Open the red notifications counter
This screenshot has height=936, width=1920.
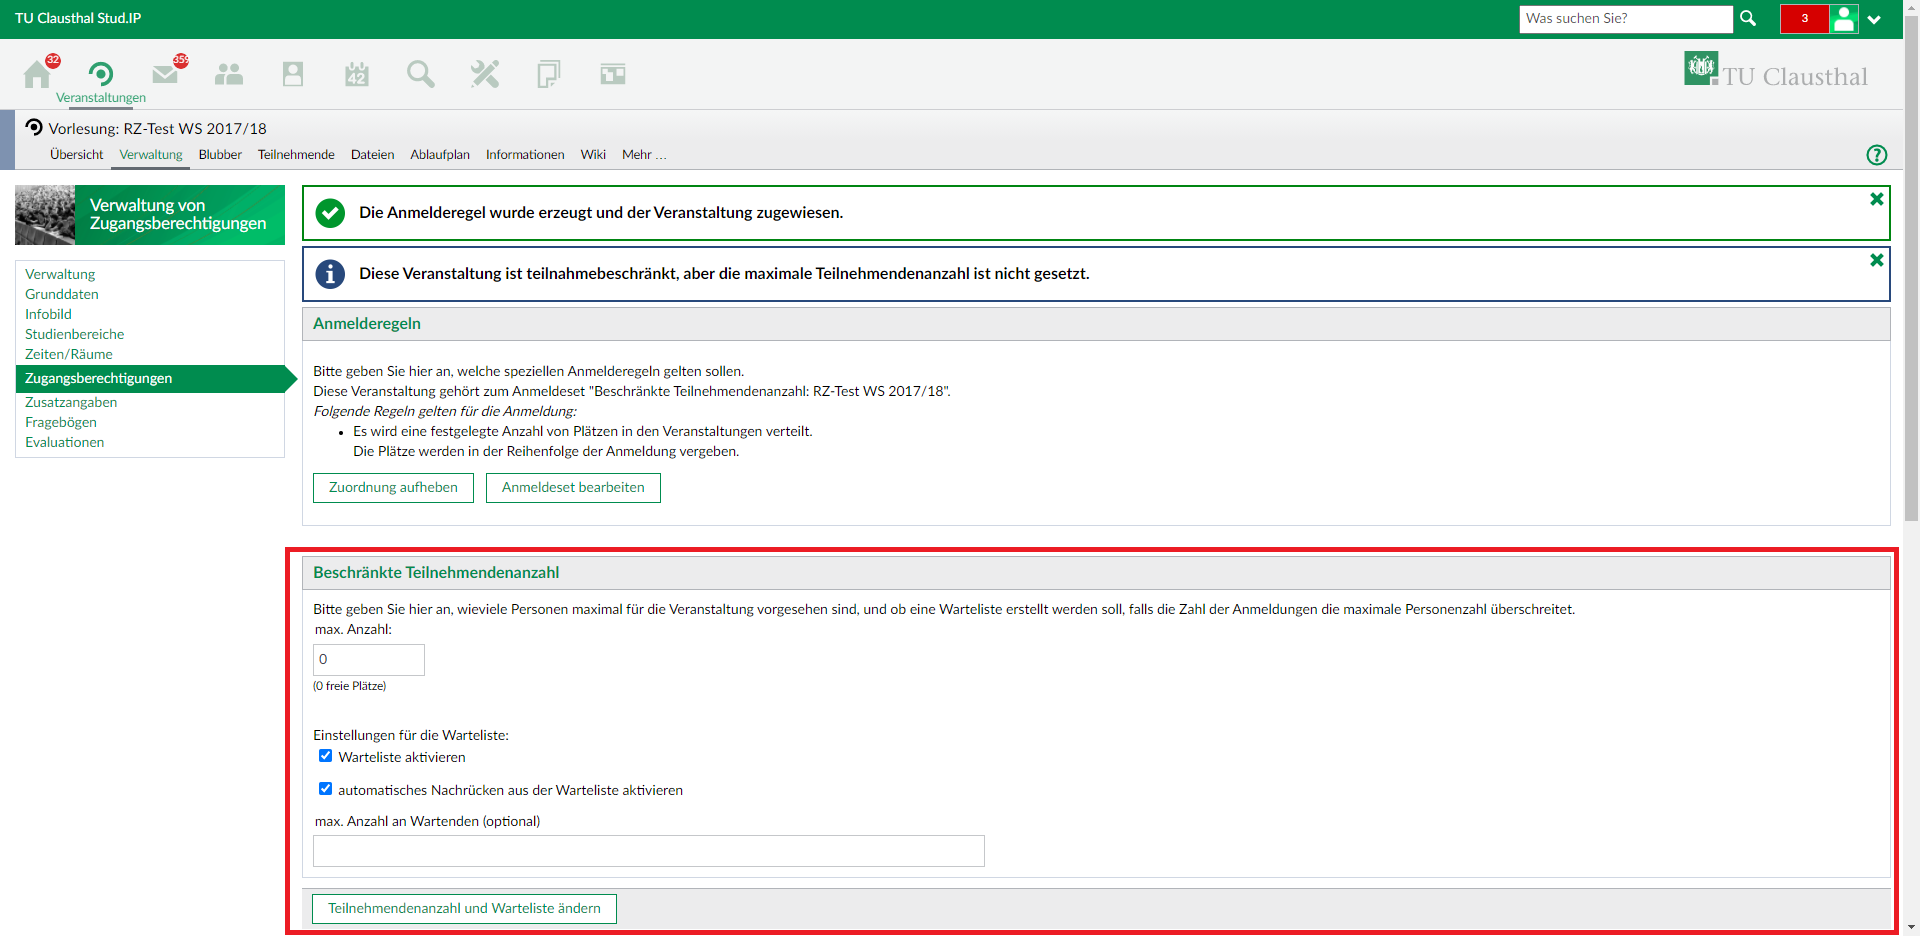coord(1804,19)
